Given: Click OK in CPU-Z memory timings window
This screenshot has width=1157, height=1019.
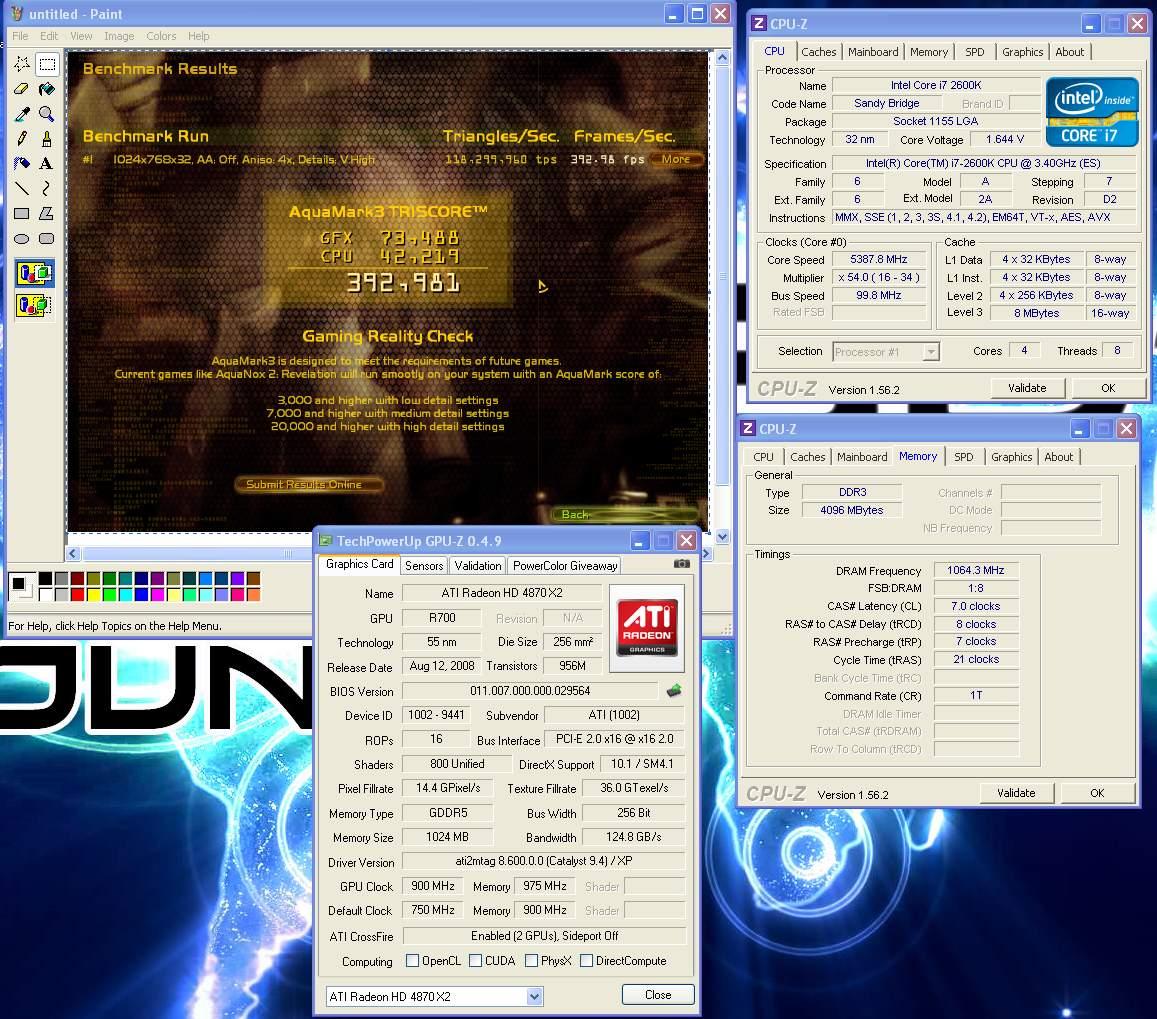Looking at the screenshot, I should coord(1096,793).
